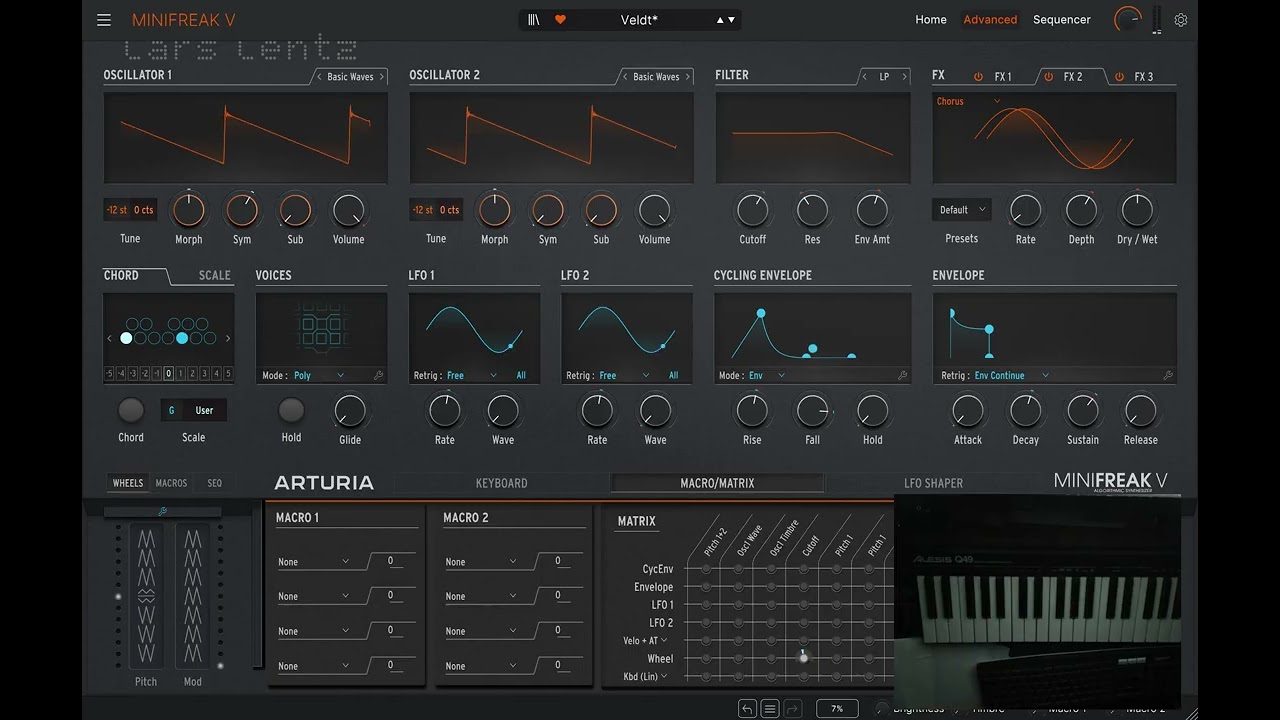Toggle the FX 3 power button
1280x720 pixels.
point(1119,77)
